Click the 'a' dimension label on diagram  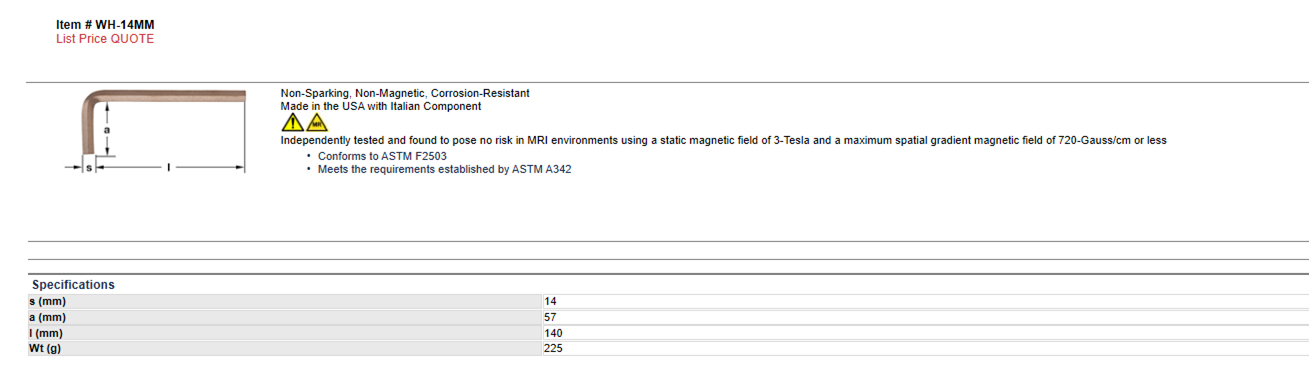pos(106,130)
